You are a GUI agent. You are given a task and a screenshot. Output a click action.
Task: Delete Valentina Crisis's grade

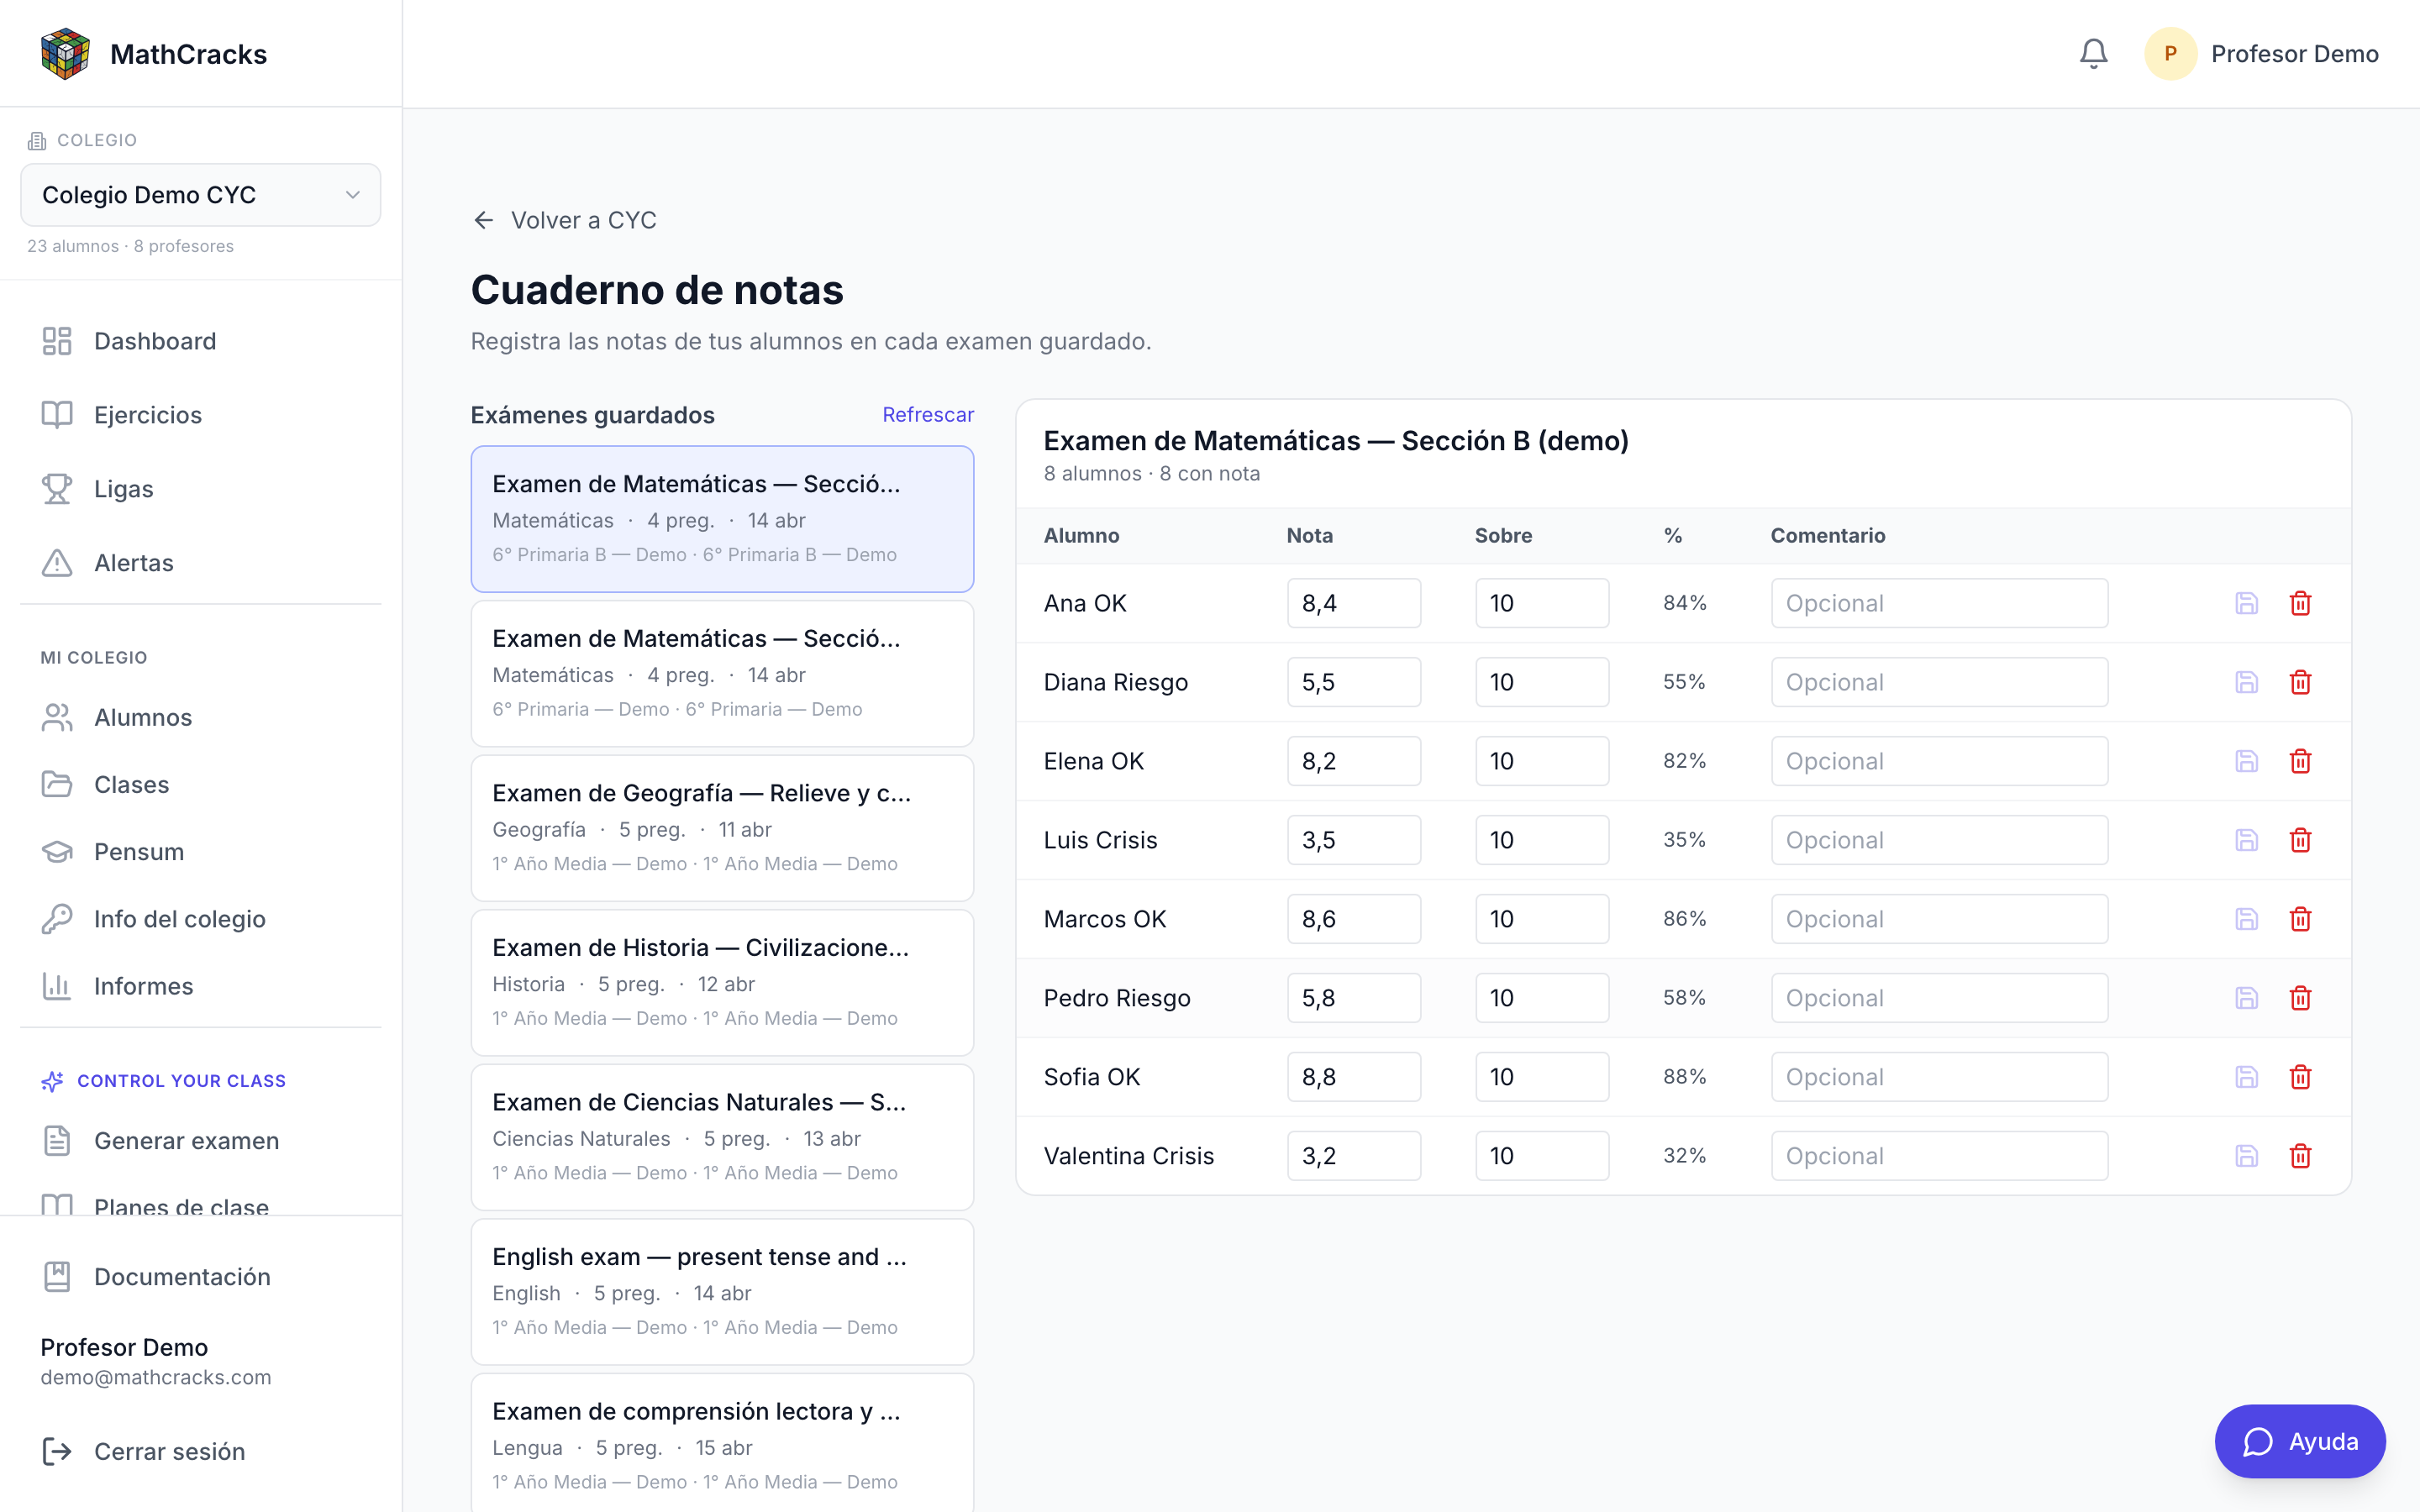(2300, 1156)
